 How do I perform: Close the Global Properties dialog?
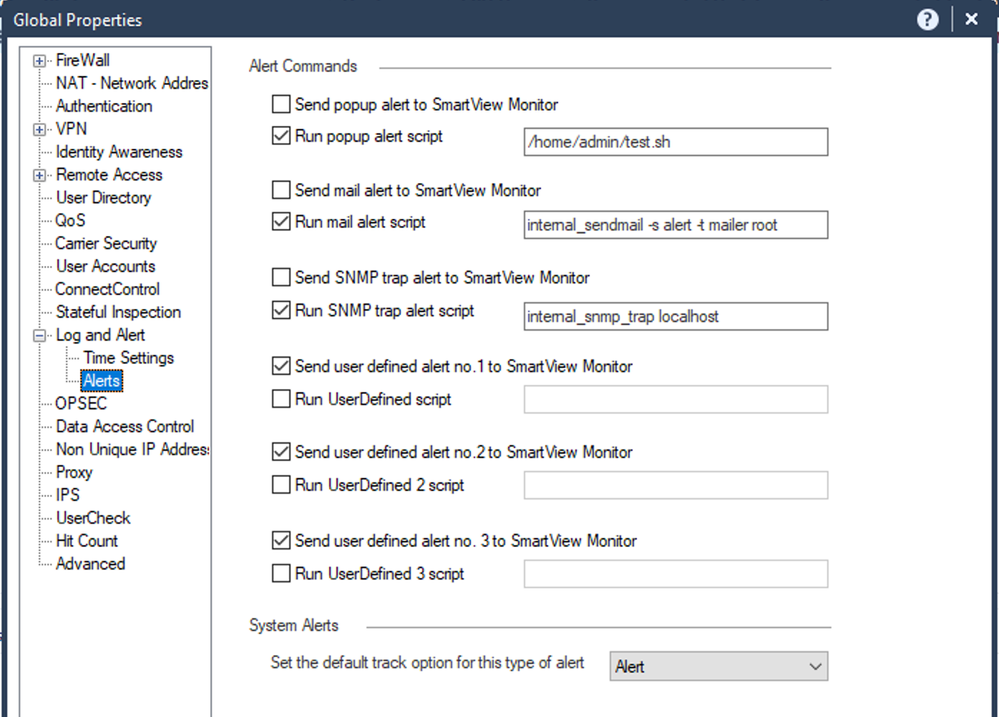[x=971, y=19]
